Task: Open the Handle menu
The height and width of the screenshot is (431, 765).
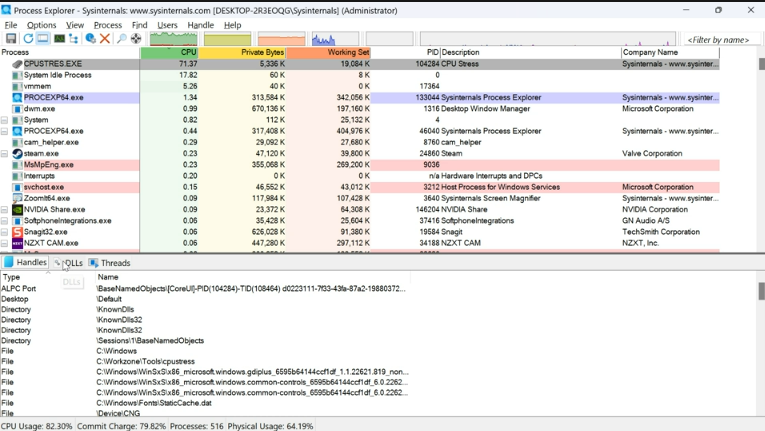Action: tap(201, 25)
